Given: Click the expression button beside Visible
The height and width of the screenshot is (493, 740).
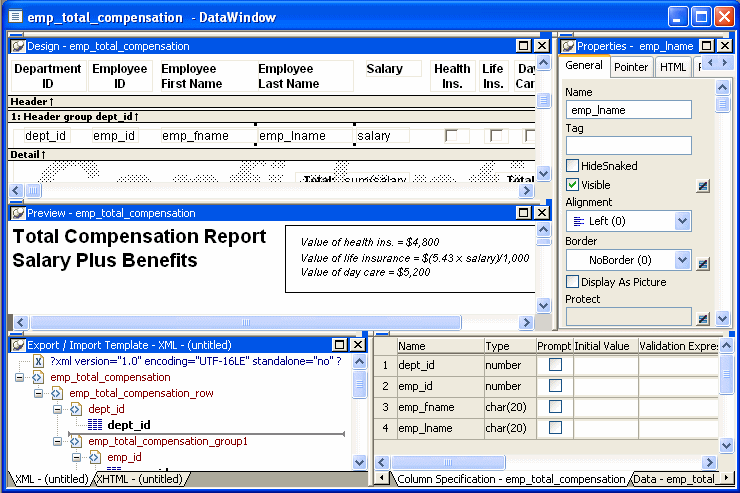Looking at the screenshot, I should 703,185.
